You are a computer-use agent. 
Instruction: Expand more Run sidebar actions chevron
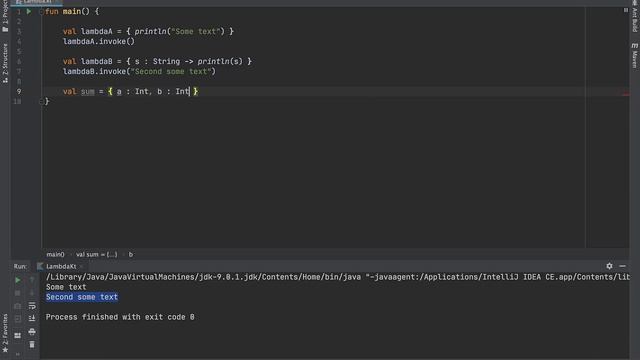[x=18, y=354]
